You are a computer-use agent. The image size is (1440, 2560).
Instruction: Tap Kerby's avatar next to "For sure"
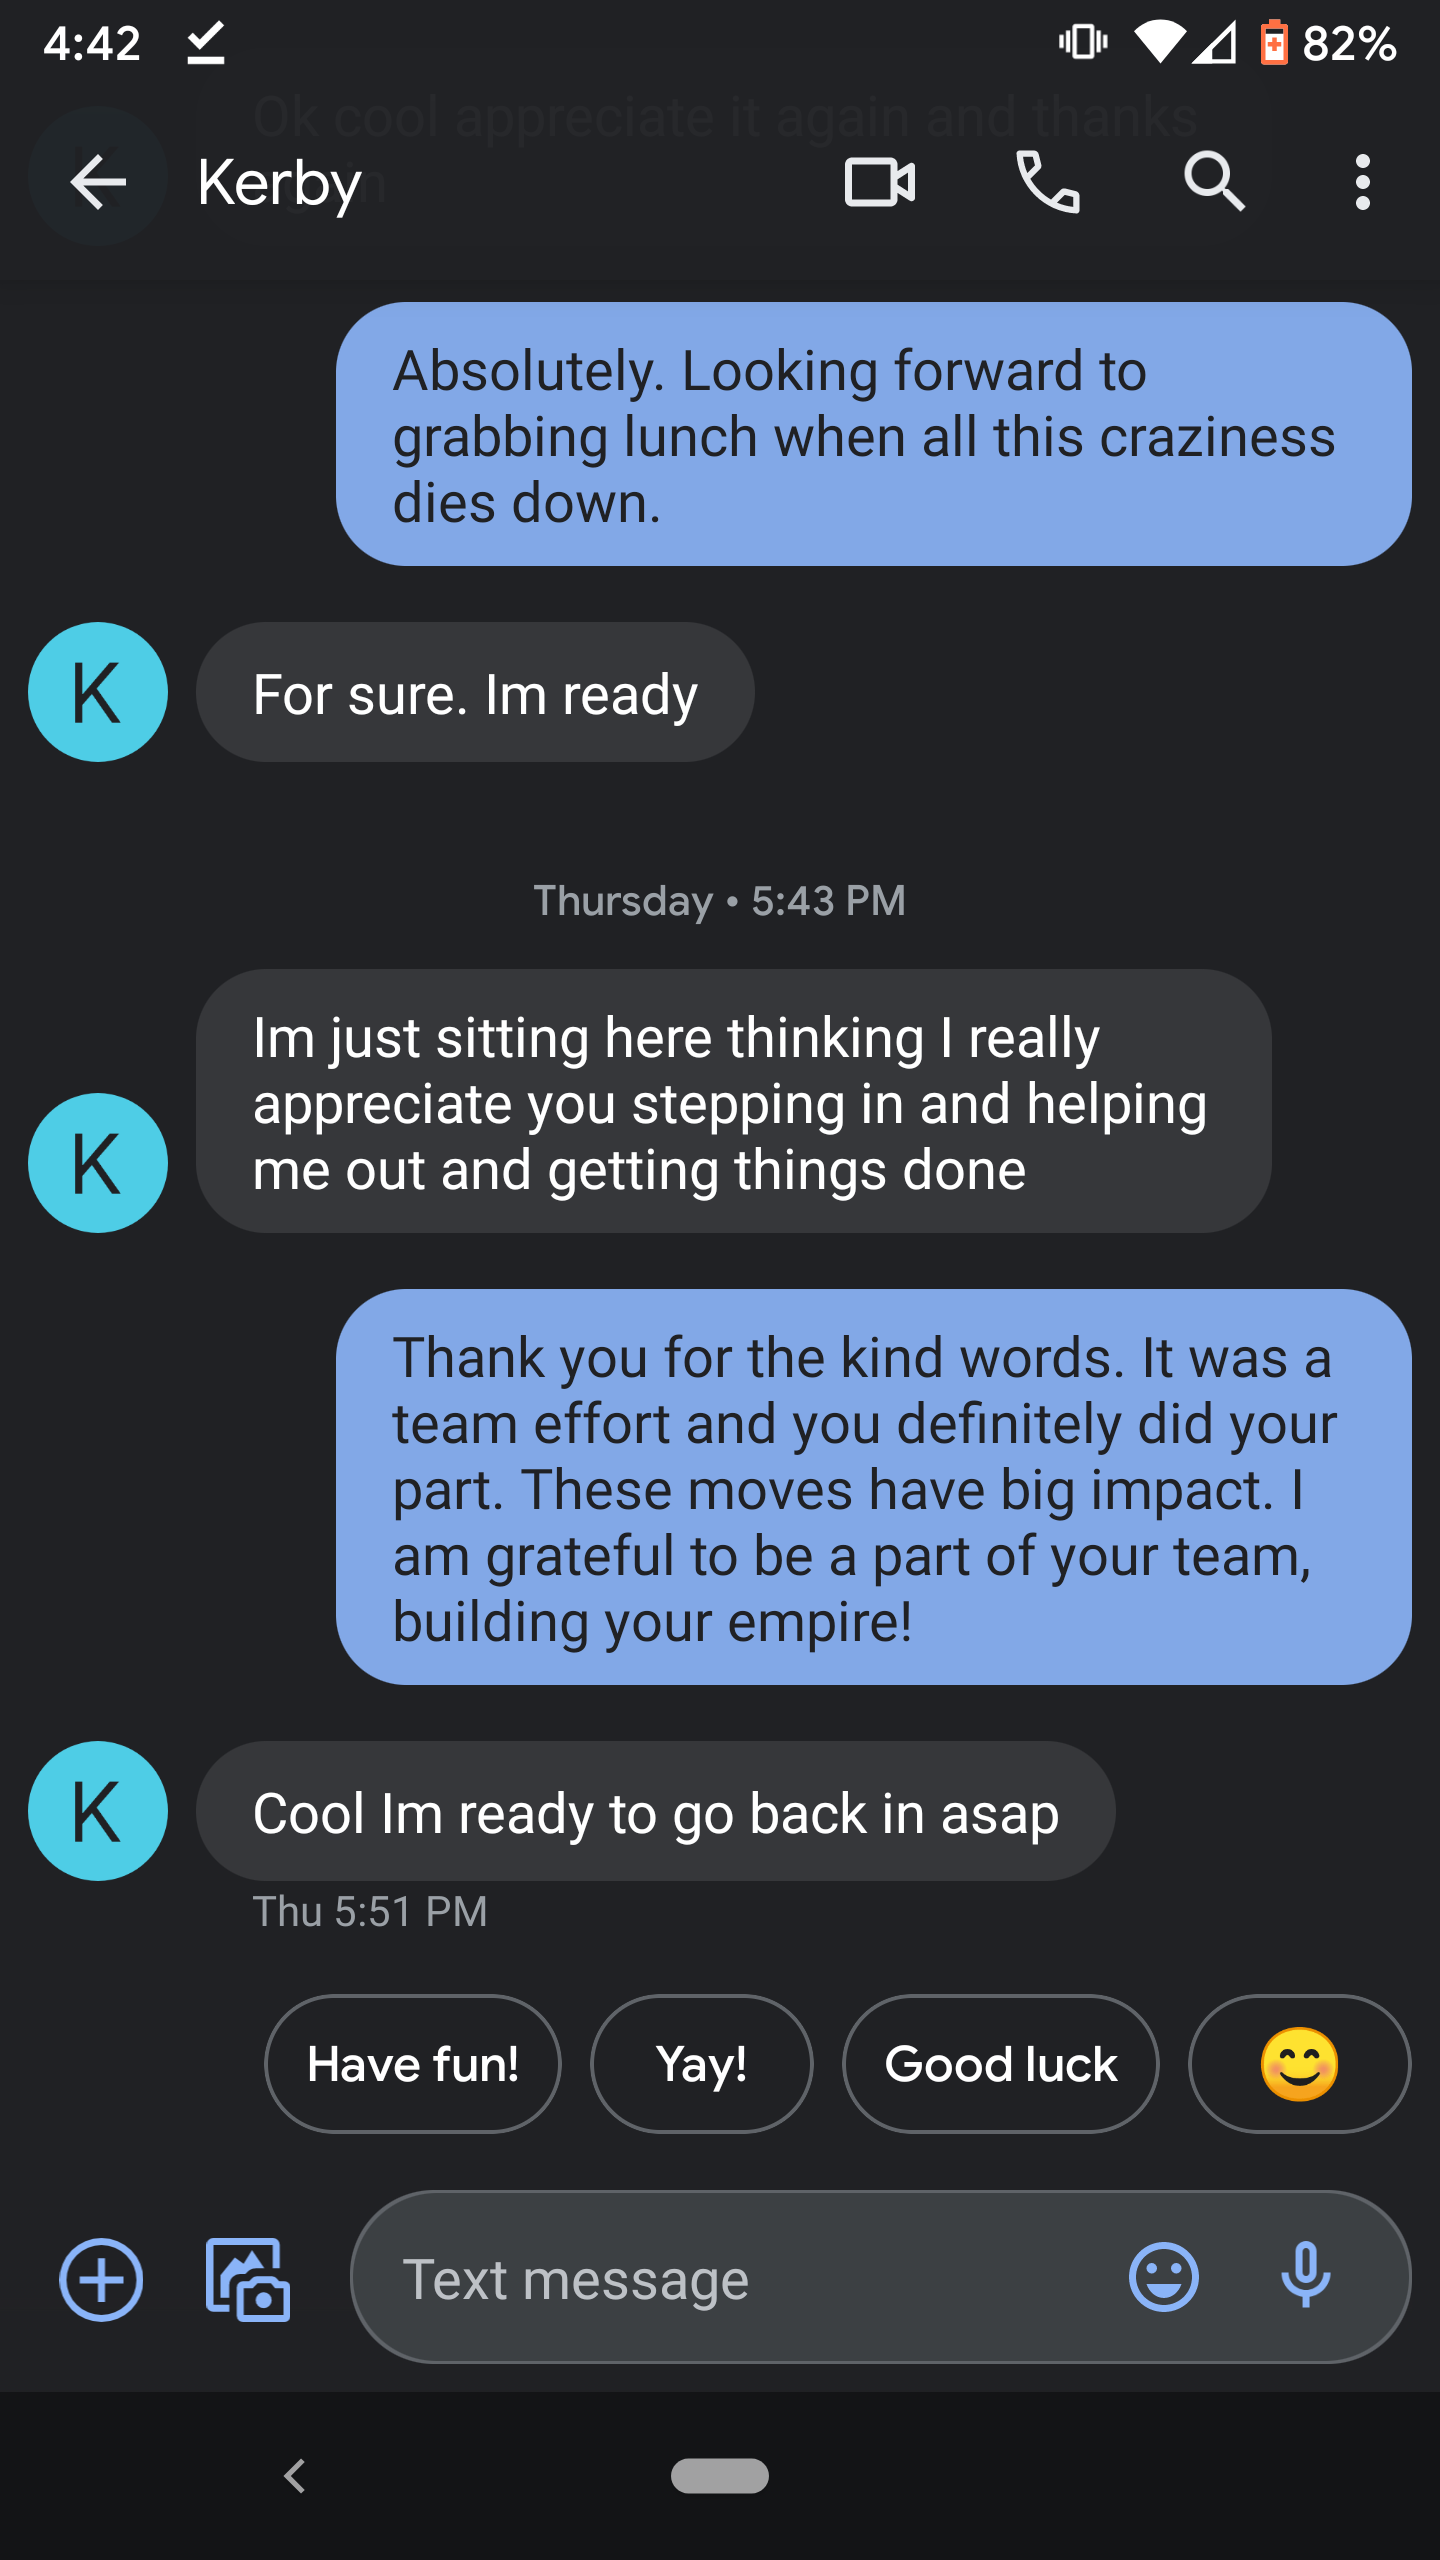click(x=98, y=692)
